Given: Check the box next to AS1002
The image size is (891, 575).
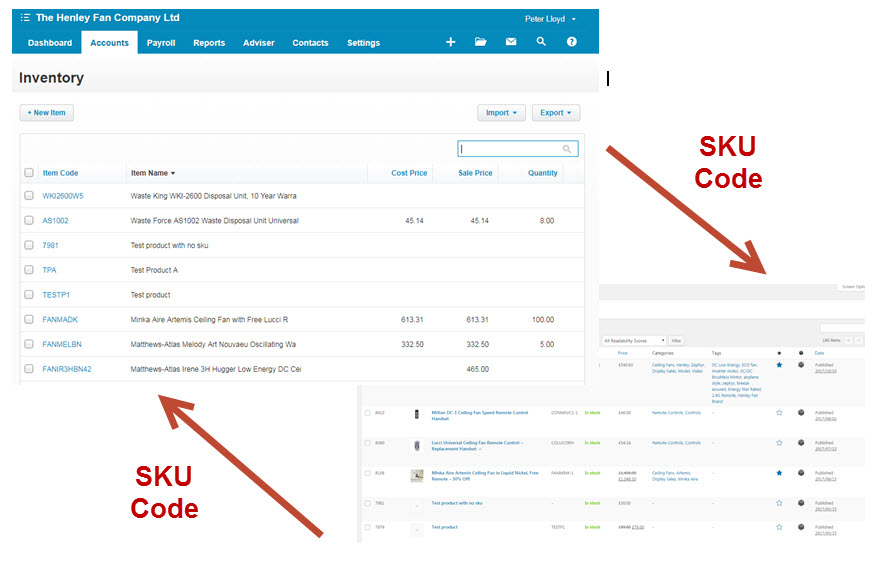Looking at the screenshot, I should 29,221.
